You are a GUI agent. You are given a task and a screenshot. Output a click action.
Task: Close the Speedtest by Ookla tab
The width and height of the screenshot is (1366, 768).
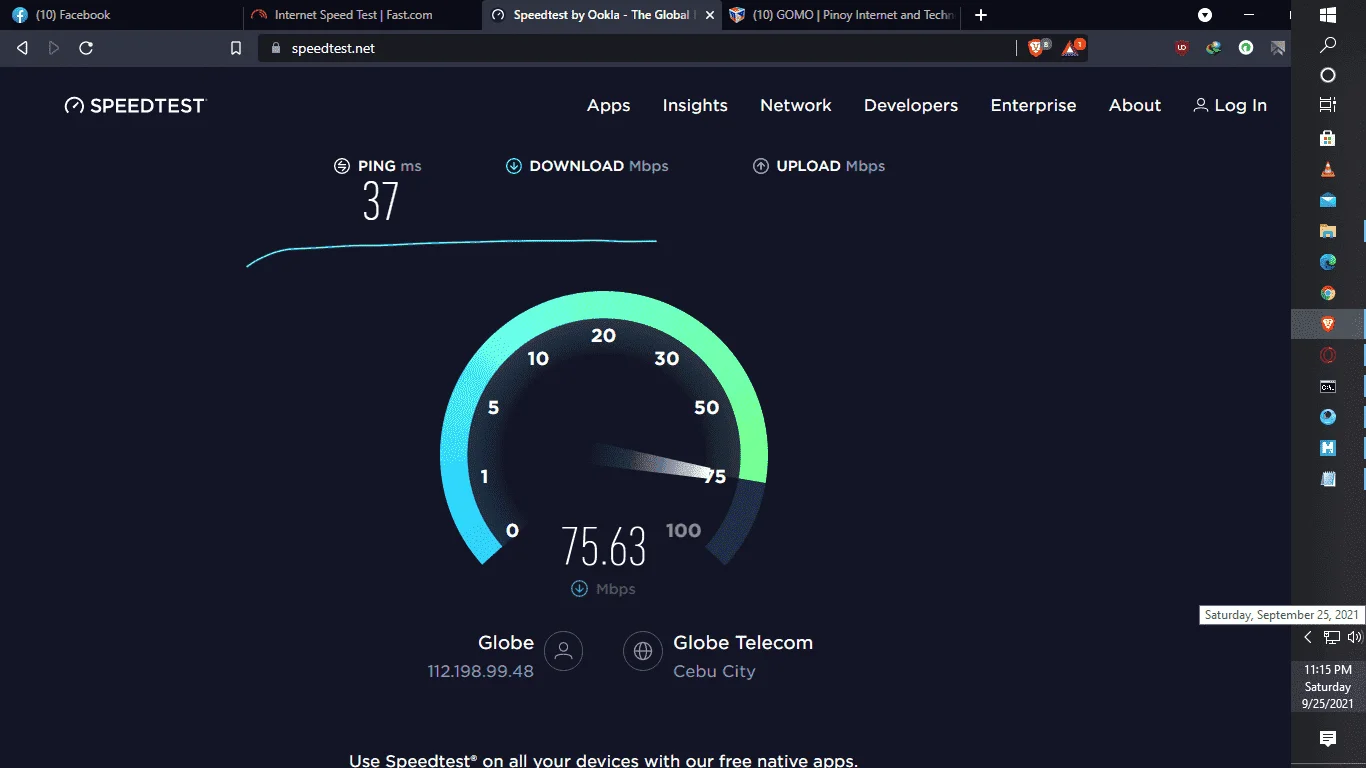710,15
